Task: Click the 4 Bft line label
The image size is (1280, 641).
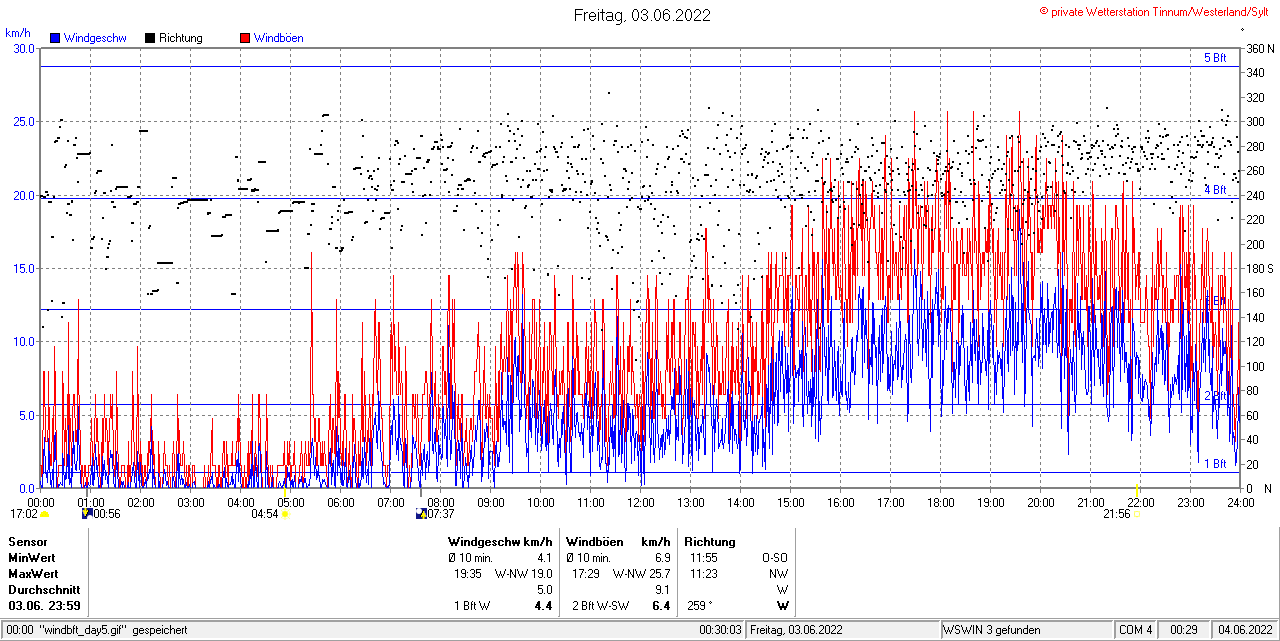Action: [1215, 189]
